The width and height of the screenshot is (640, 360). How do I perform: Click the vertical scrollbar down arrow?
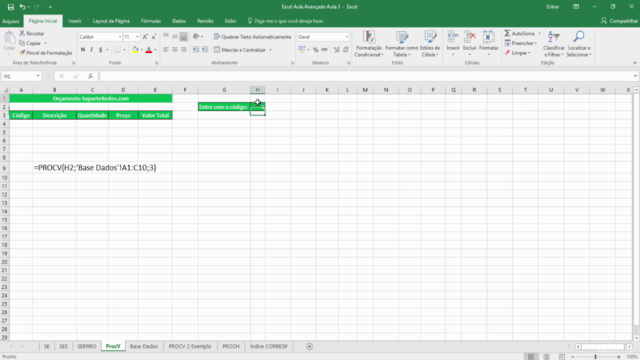(636, 338)
